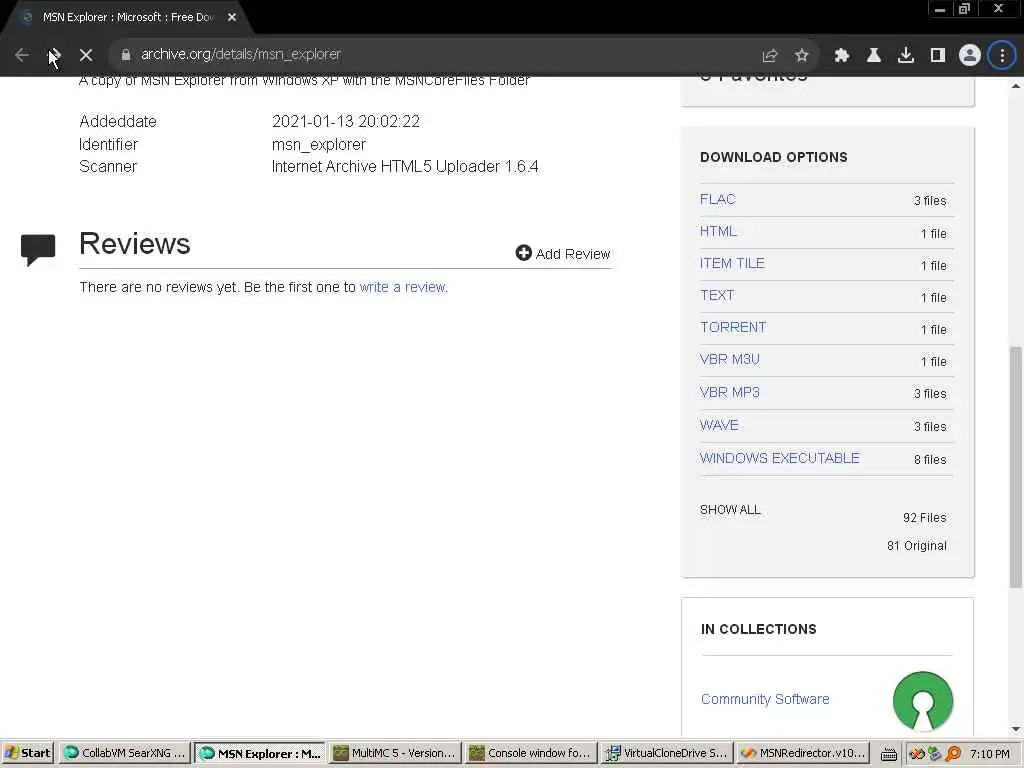This screenshot has width=1024, height=768.
Task: Open ITEM TILE download option
Action: coord(732,263)
